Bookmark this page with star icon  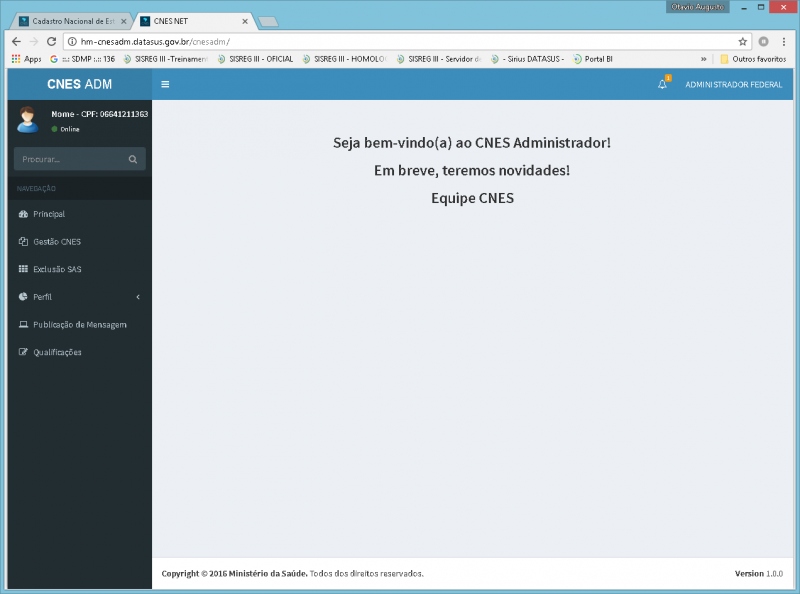(x=743, y=42)
